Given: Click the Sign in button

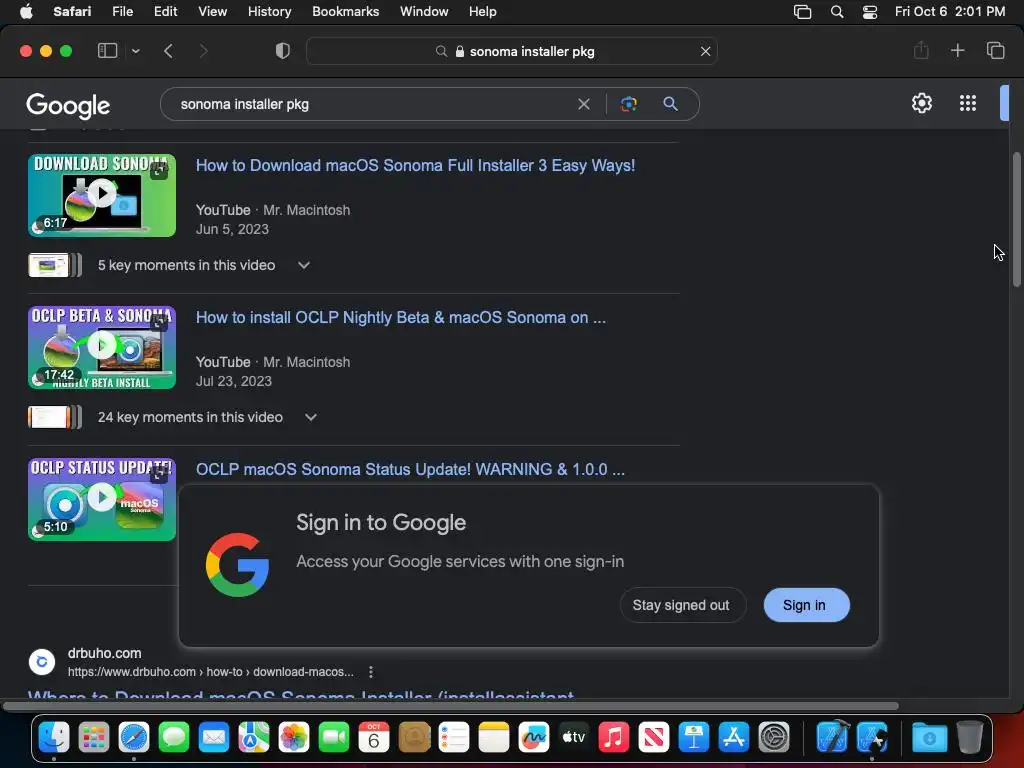Looking at the screenshot, I should point(807,605).
